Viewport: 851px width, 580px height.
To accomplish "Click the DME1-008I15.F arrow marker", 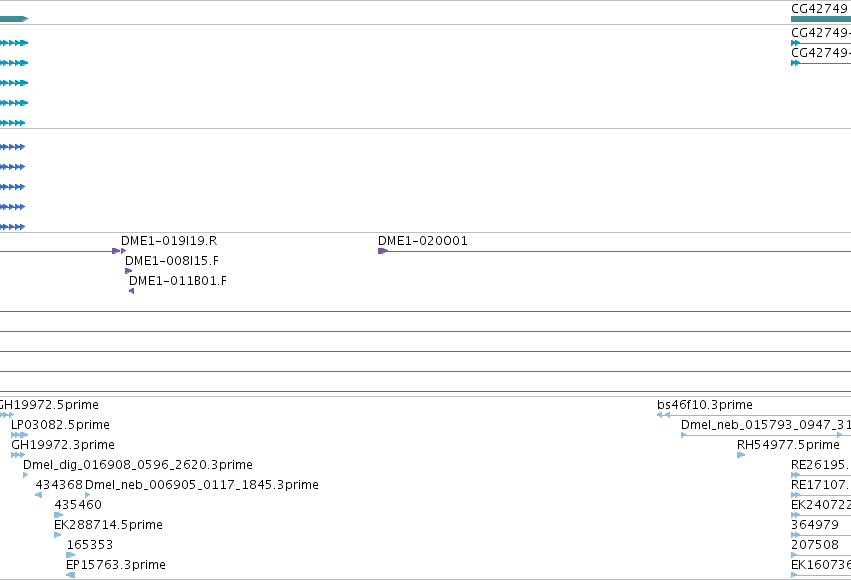I will pos(129,271).
